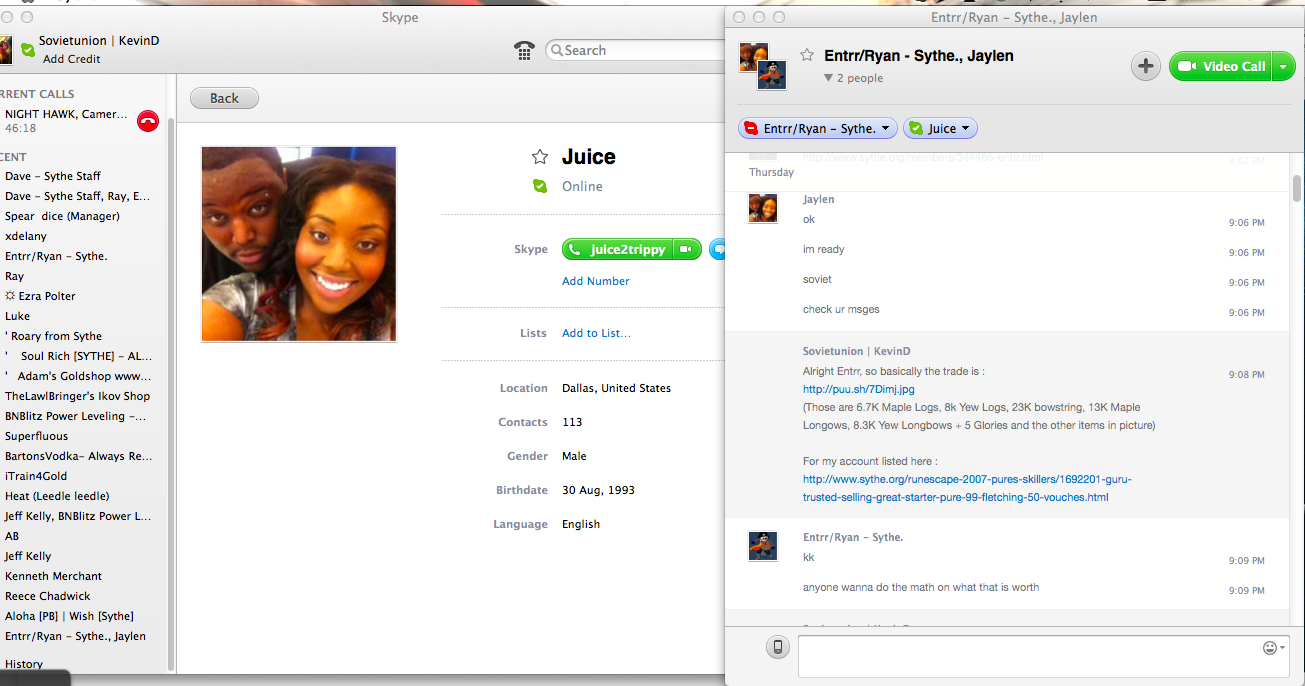1305x686 pixels.
Task: Click Juice's green Online status icon
Action: point(540,186)
